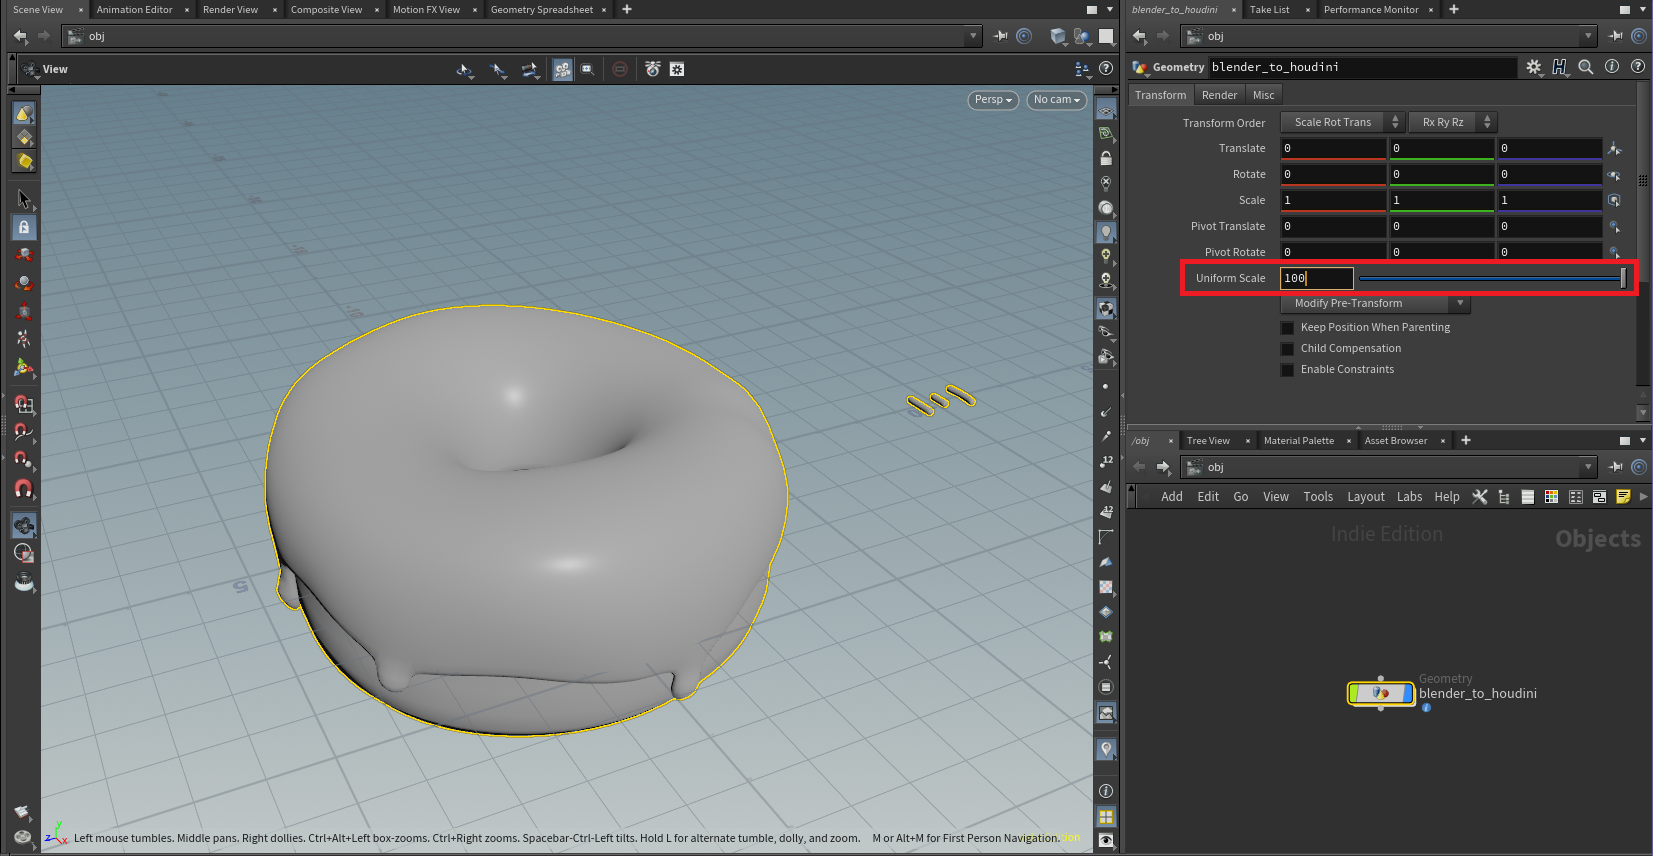Click the Uniform Scale slider handle
This screenshot has height=856, width=1653.
[1622, 278]
